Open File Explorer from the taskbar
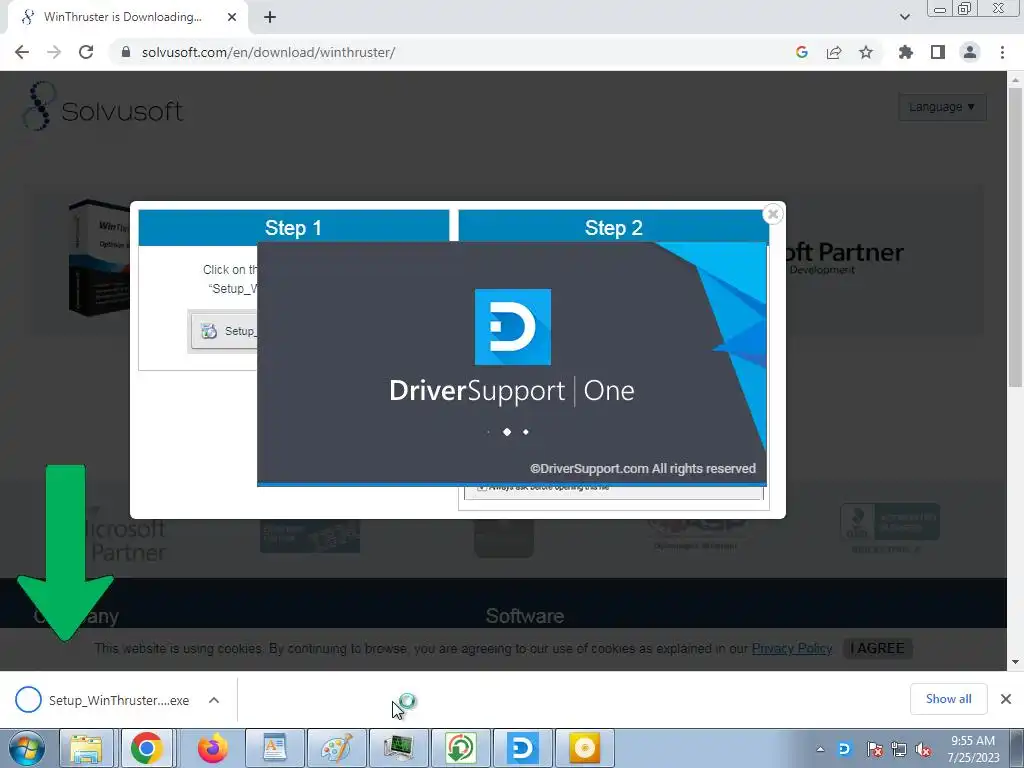 coord(86,748)
